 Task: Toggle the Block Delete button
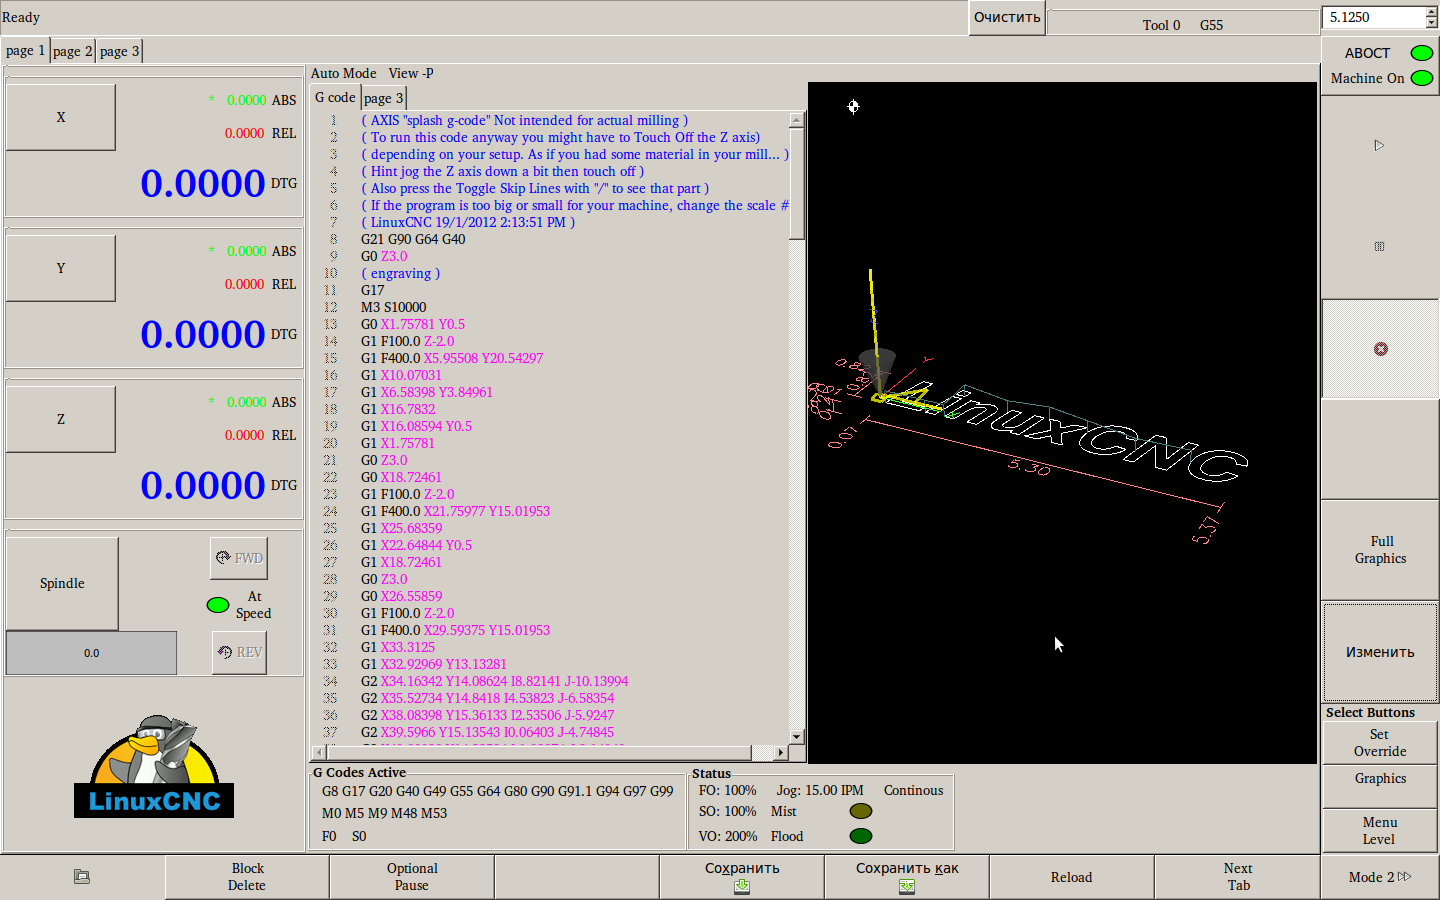tap(247, 877)
